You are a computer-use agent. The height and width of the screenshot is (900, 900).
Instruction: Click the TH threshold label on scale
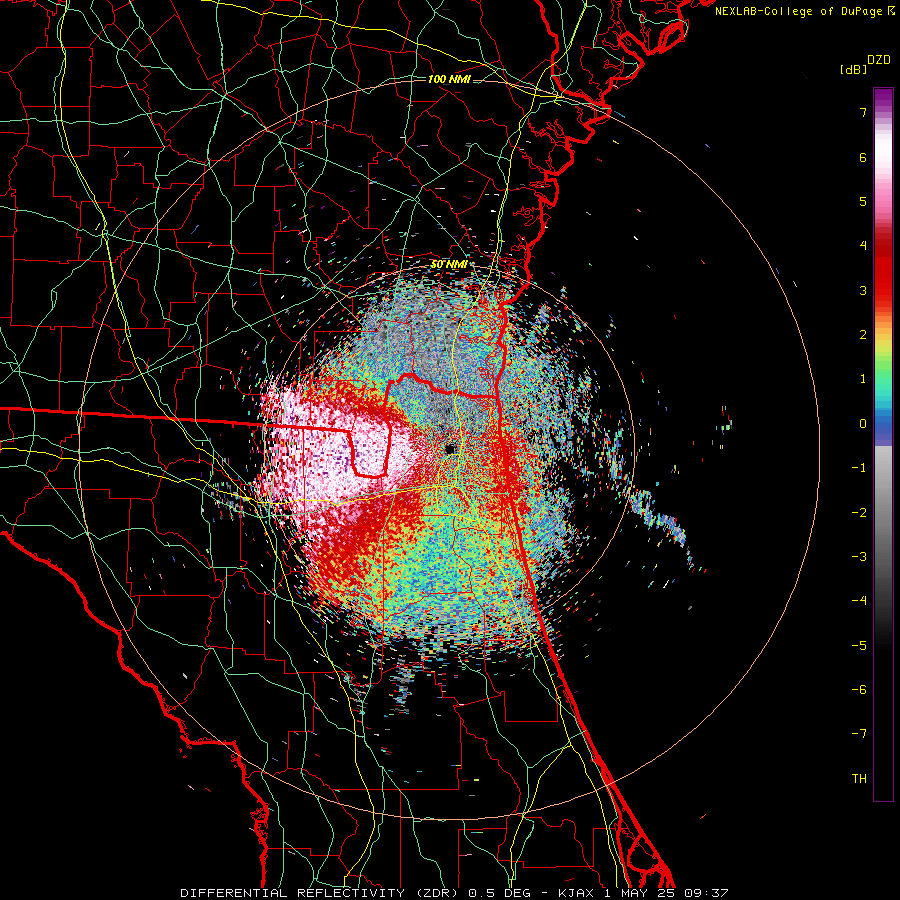click(x=859, y=779)
